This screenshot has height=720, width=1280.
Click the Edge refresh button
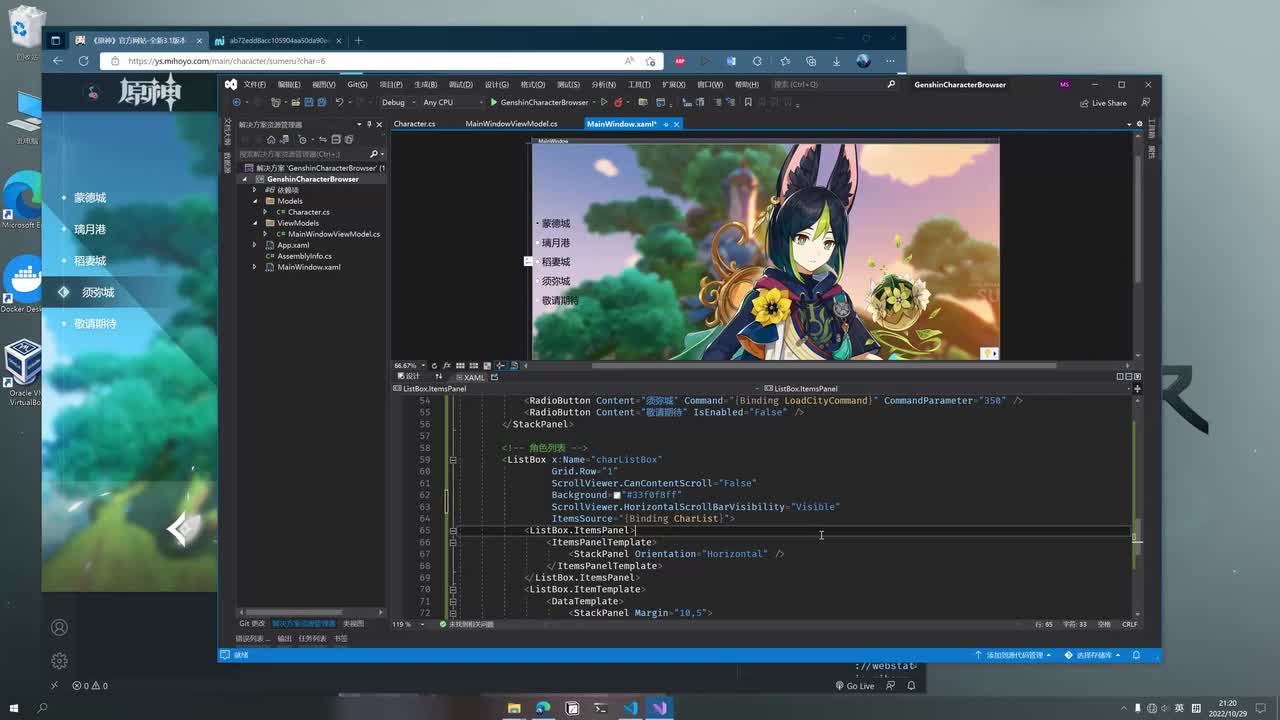click(x=84, y=61)
